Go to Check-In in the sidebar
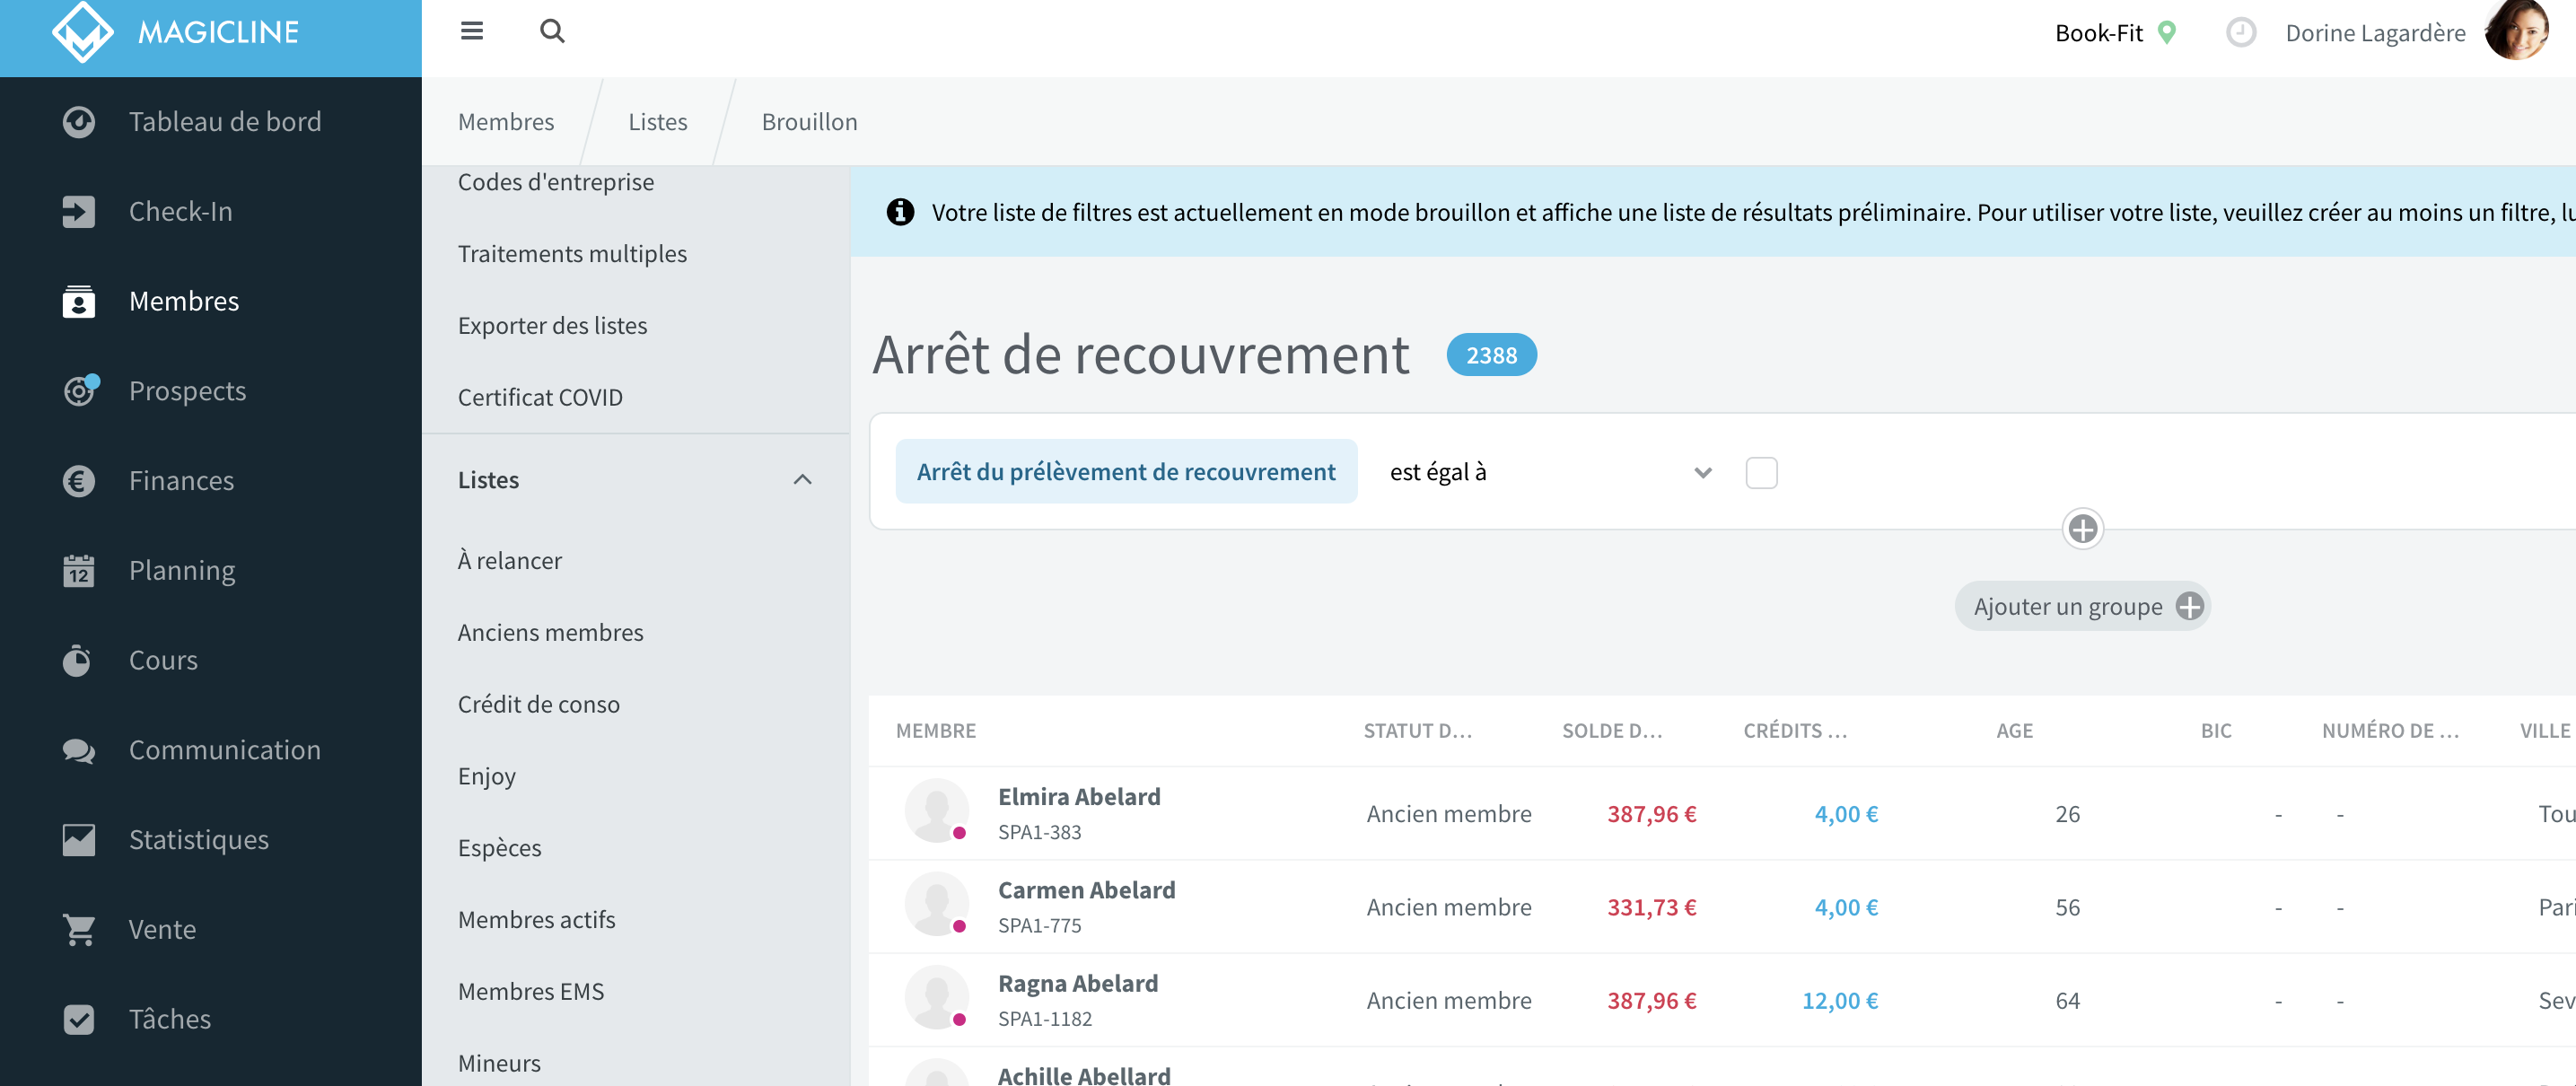Screen dimensions: 2576x1086 (x=211, y=211)
